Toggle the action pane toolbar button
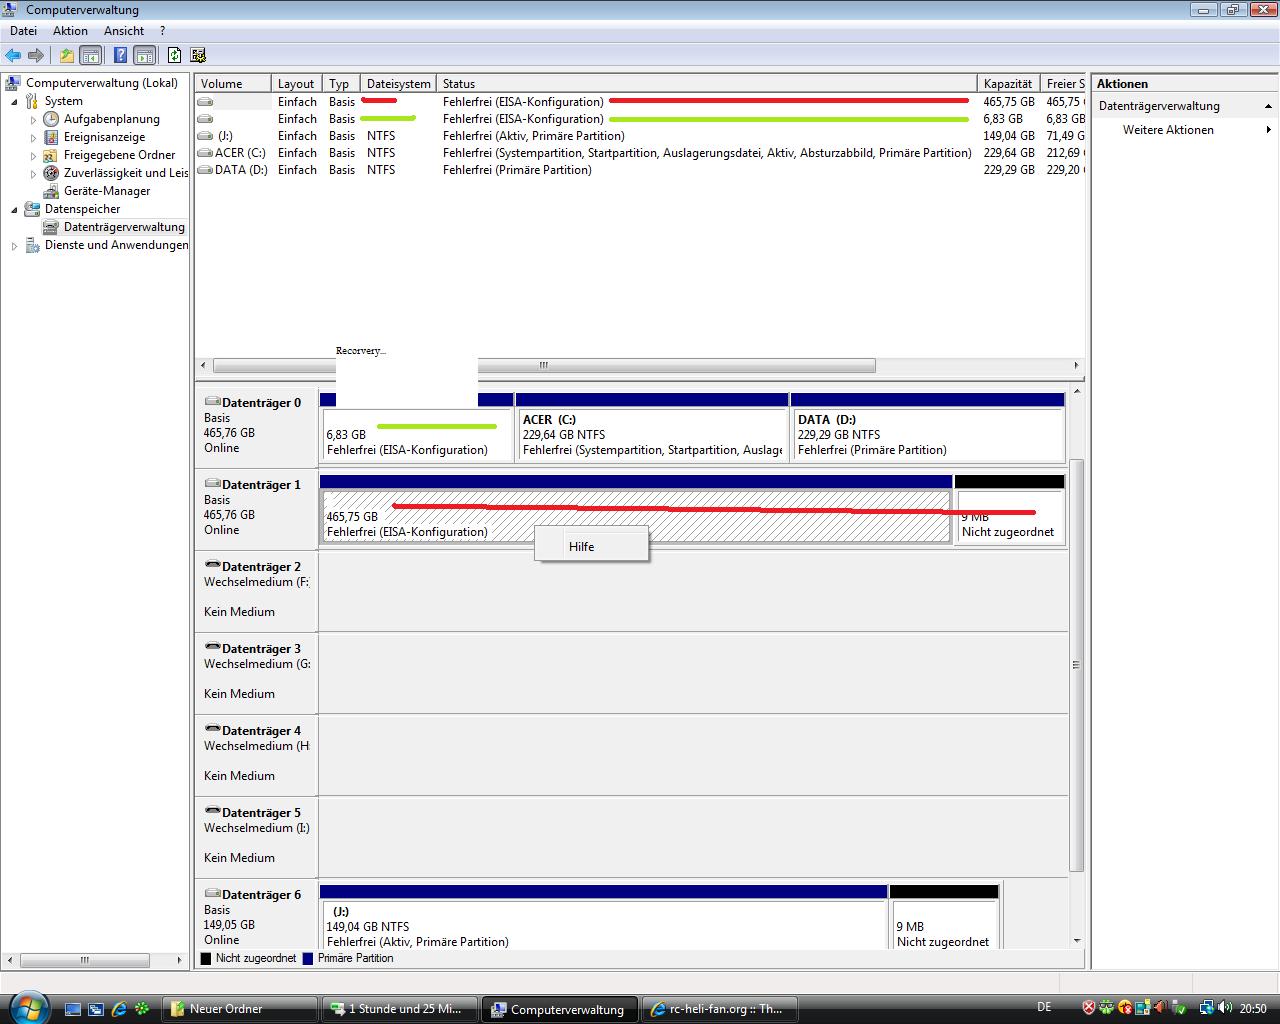Screen dimensions: 1280x1024 tap(145, 56)
